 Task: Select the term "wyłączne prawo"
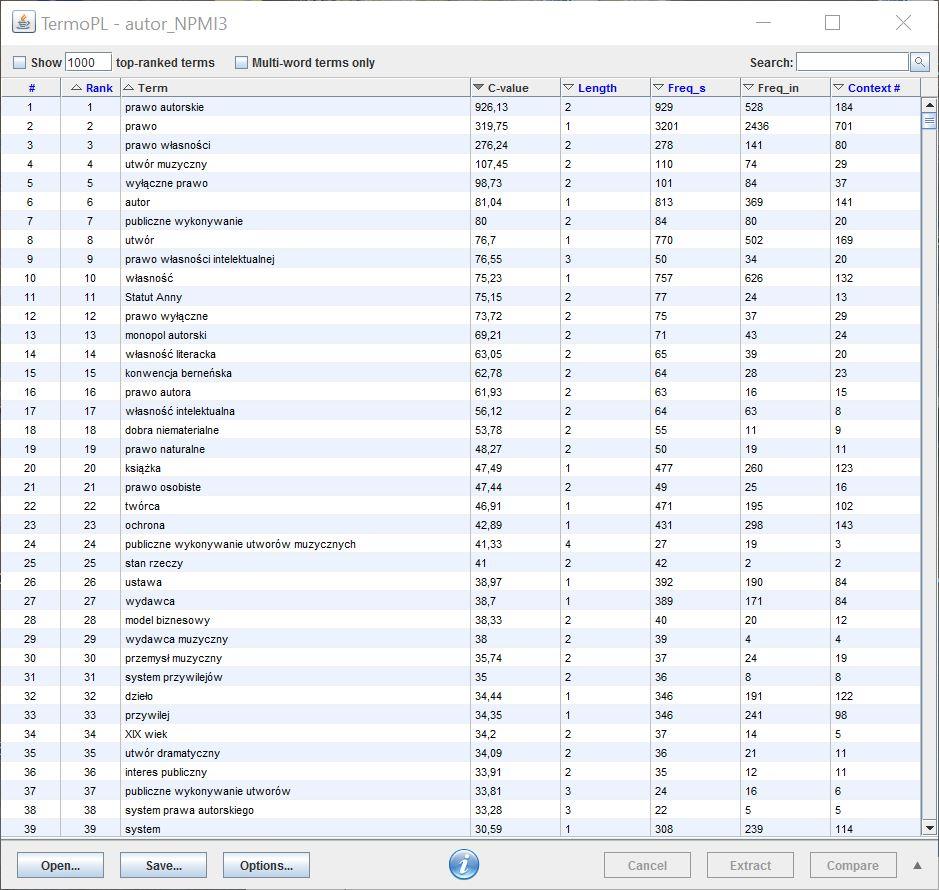(166, 183)
